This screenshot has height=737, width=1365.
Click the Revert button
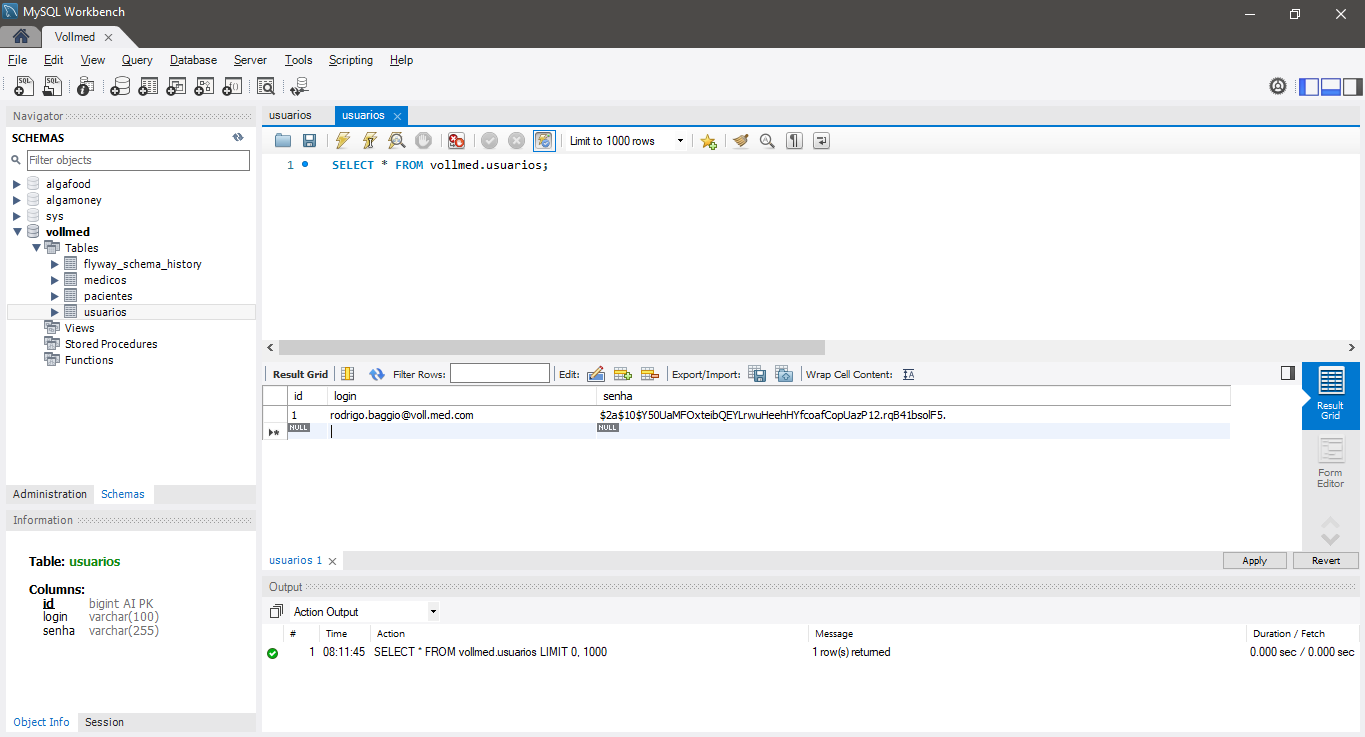click(1326, 560)
